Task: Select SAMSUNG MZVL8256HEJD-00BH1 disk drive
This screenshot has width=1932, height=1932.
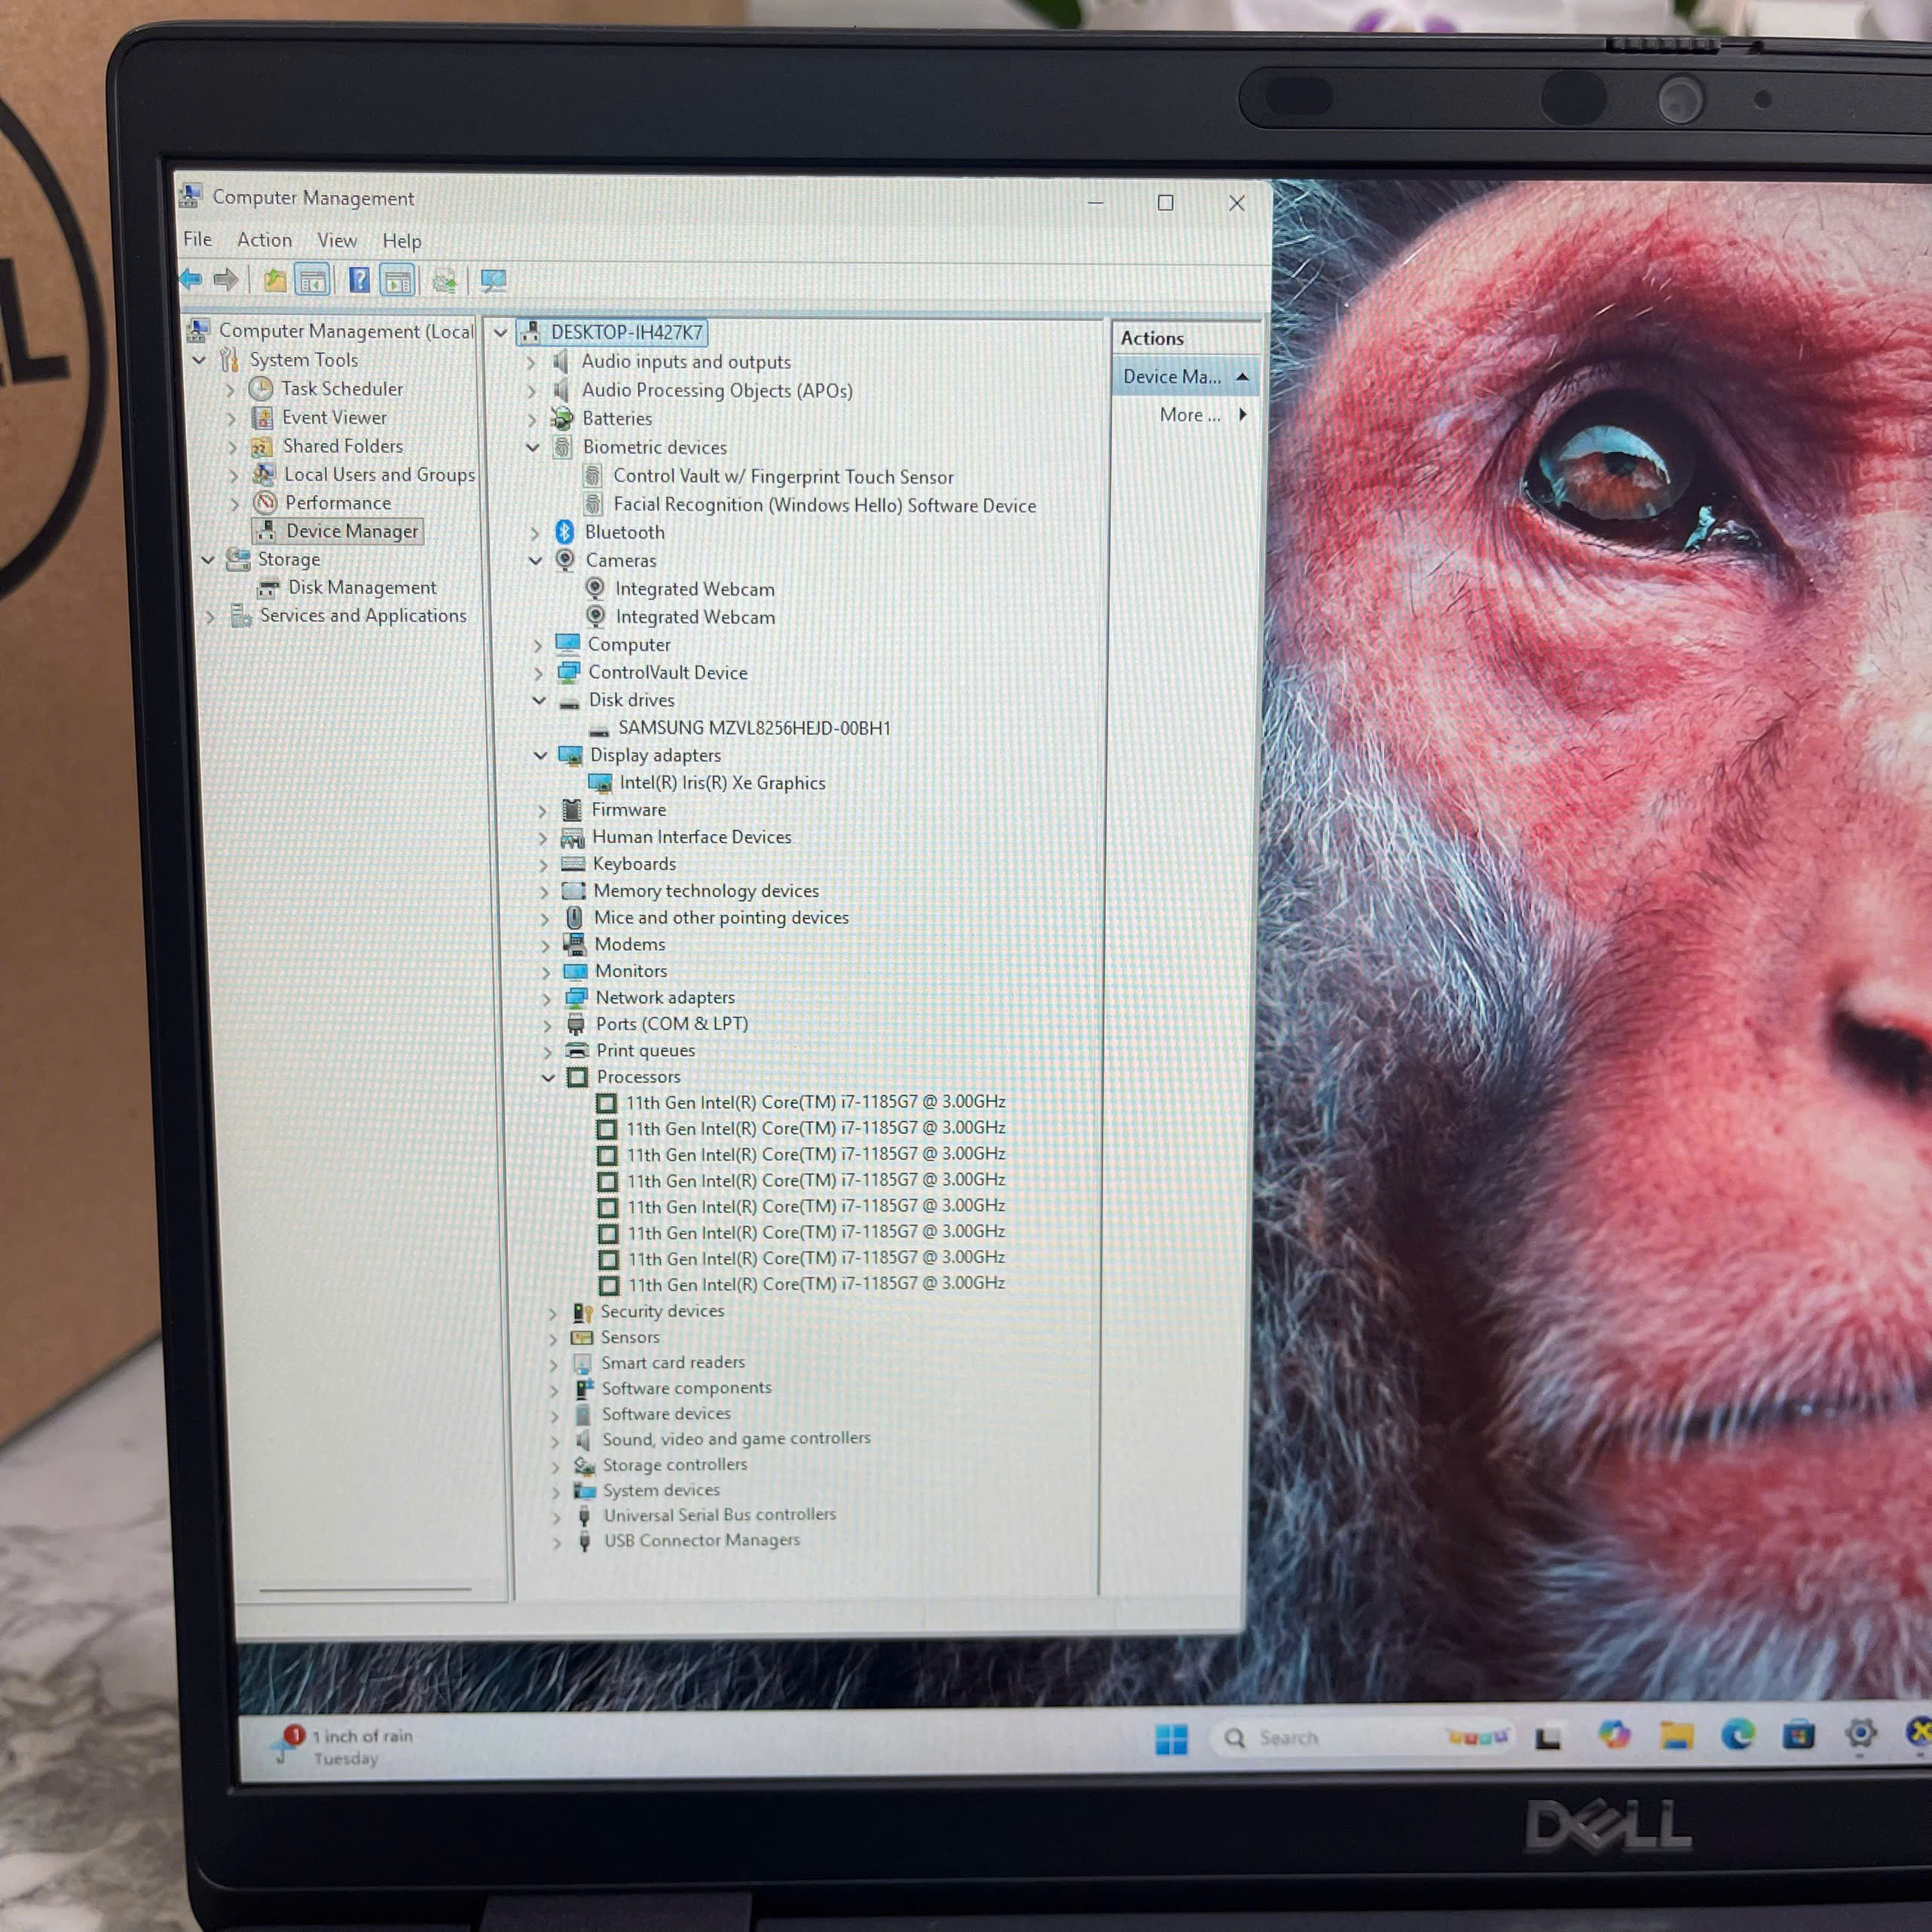Action: click(753, 728)
